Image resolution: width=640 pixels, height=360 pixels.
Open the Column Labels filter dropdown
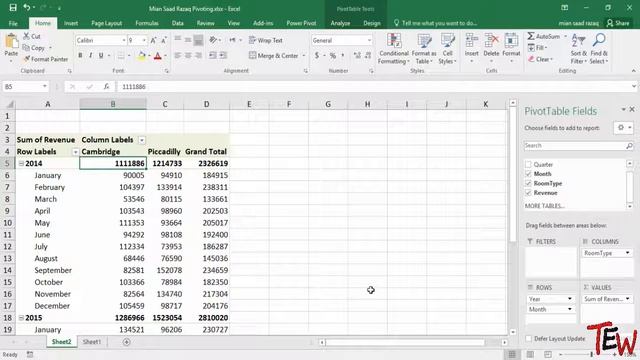pos(142,140)
